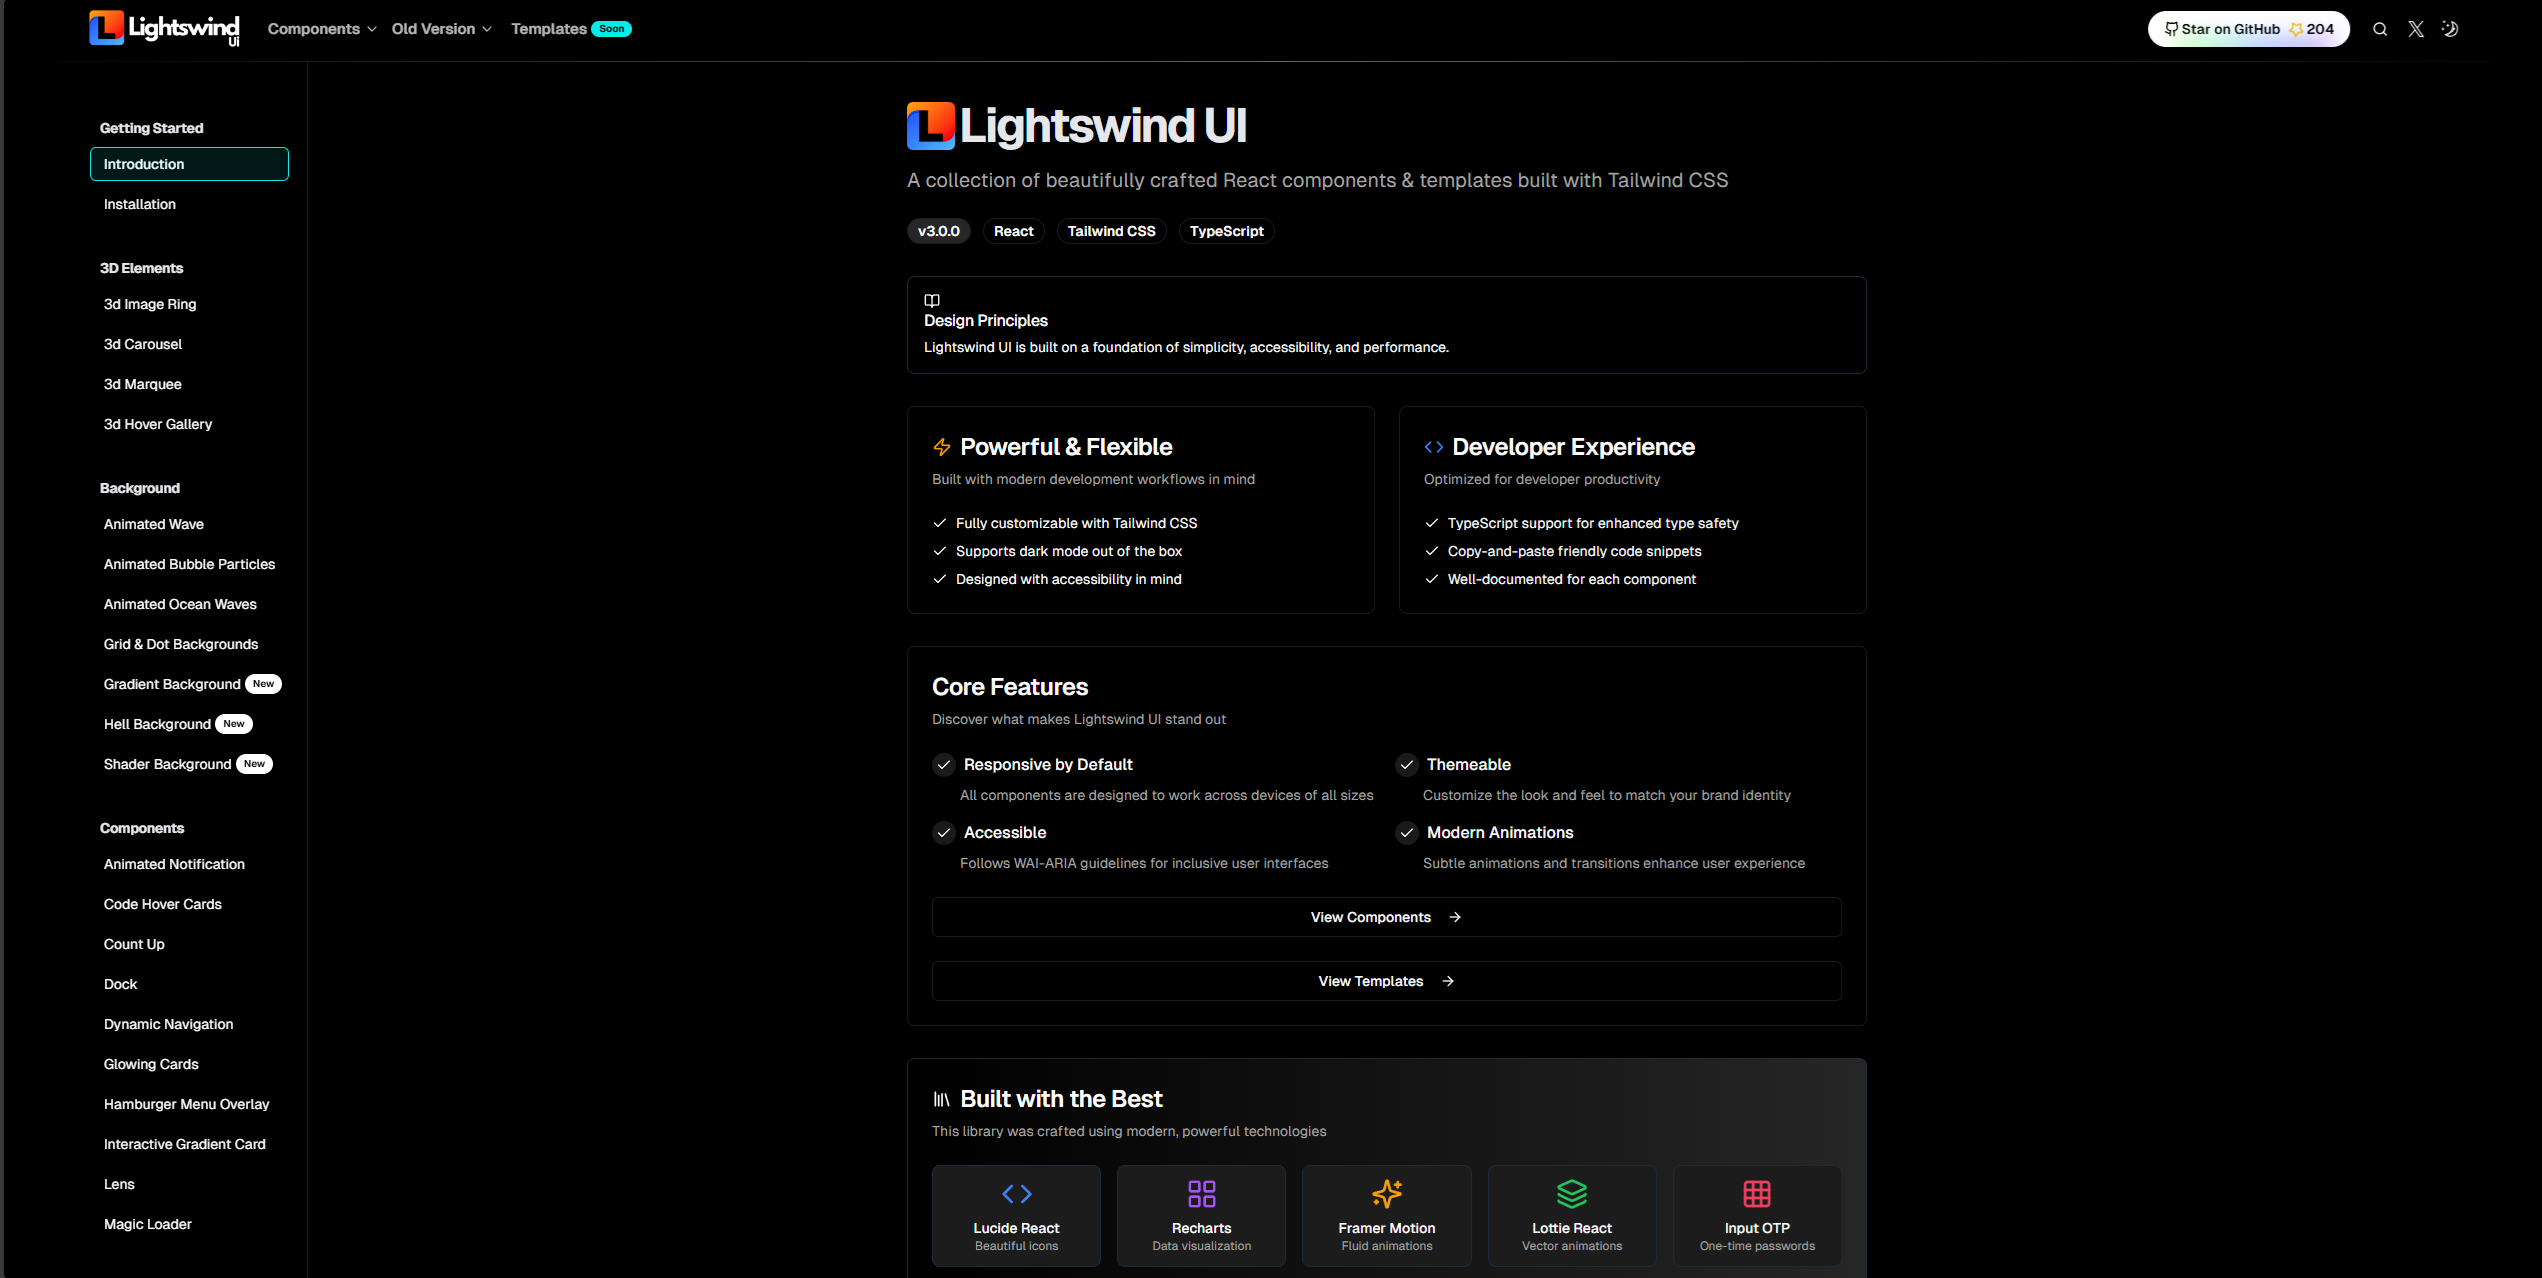Click the Recharts technology card title
The width and height of the screenshot is (2542, 1278).
[x=1202, y=1228]
